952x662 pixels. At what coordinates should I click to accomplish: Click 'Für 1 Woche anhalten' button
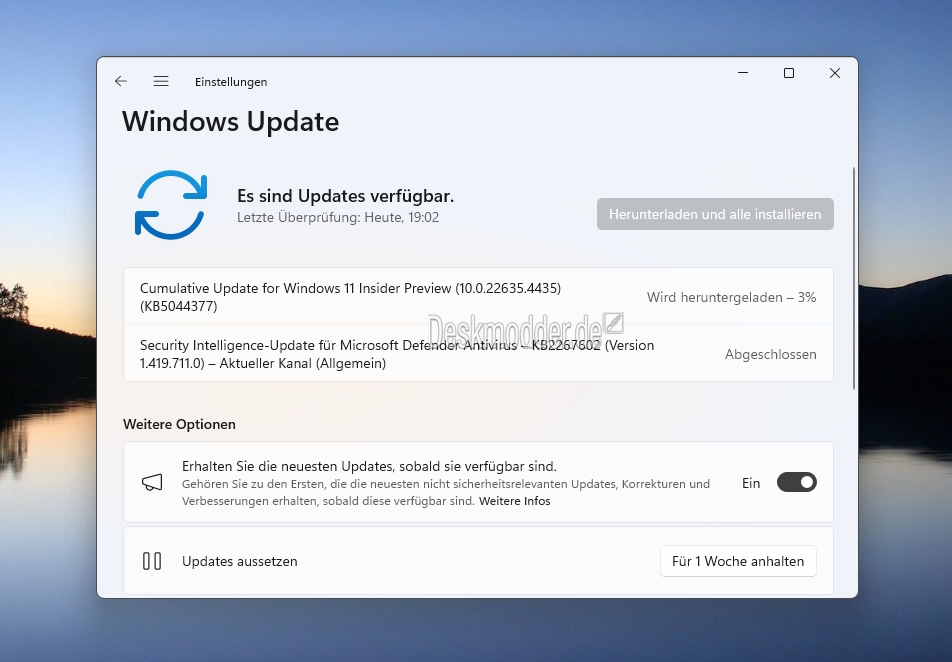pos(738,561)
